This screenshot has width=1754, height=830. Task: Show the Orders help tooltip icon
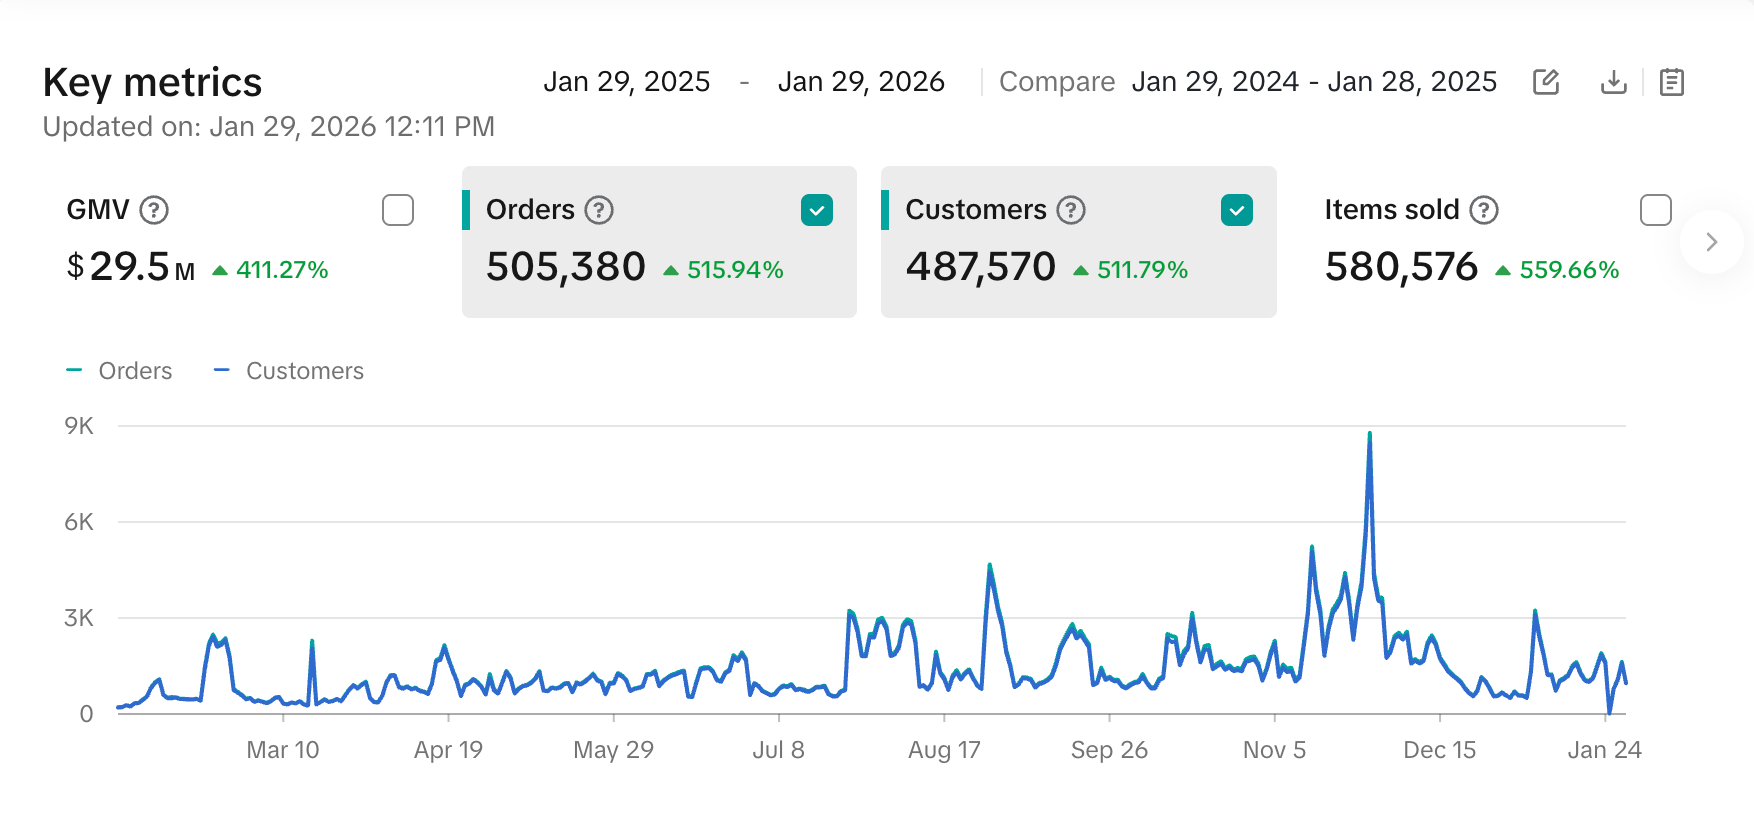[599, 210]
